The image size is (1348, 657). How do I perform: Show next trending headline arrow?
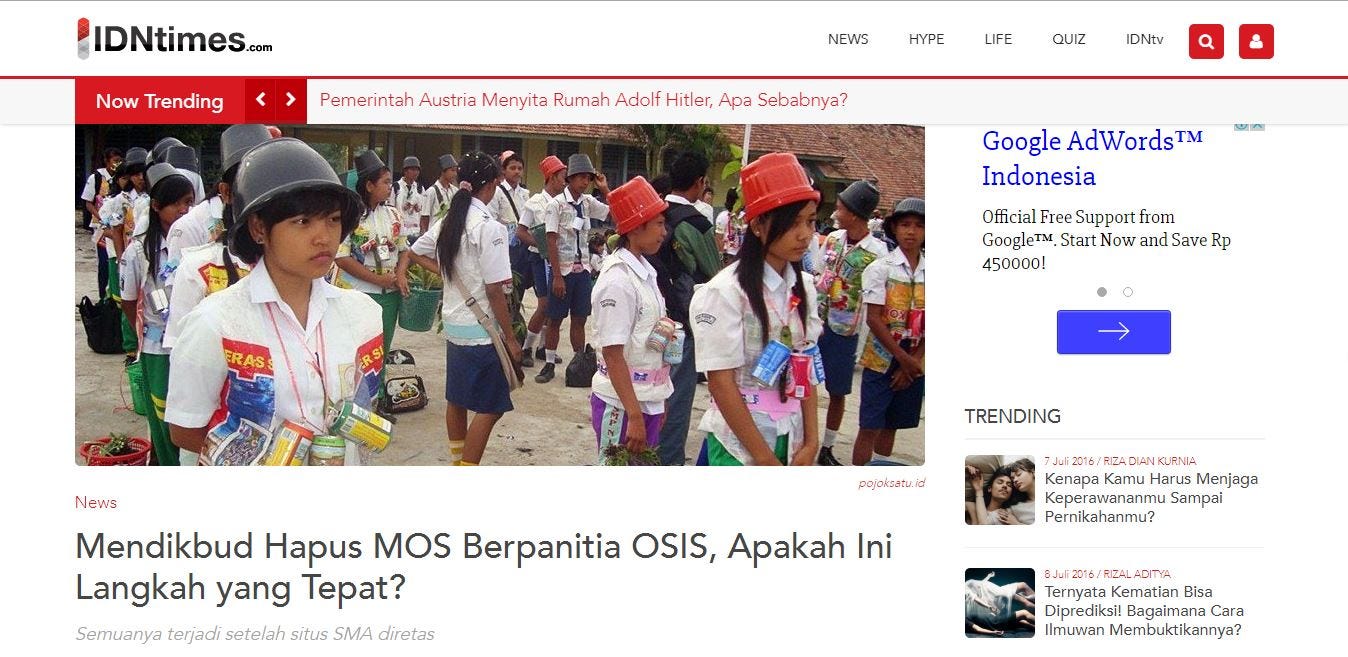(x=291, y=100)
